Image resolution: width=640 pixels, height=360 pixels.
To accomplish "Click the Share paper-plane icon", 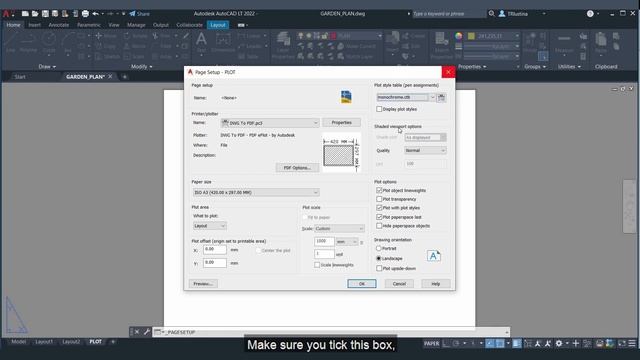I will 132,13.
